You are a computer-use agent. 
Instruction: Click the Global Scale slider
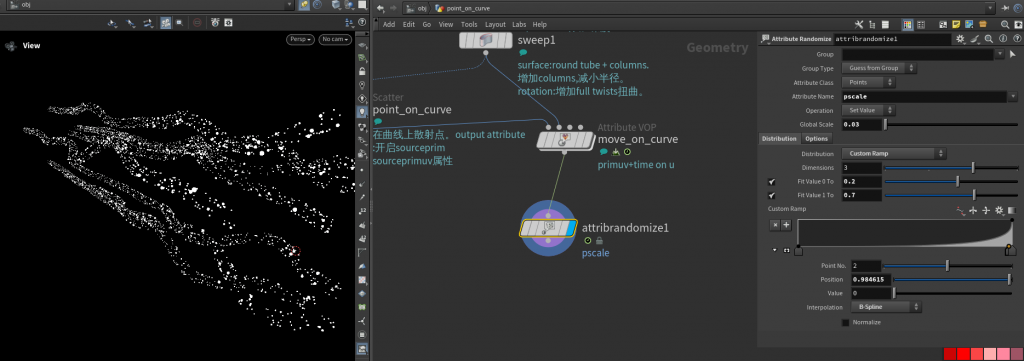tap(951, 125)
